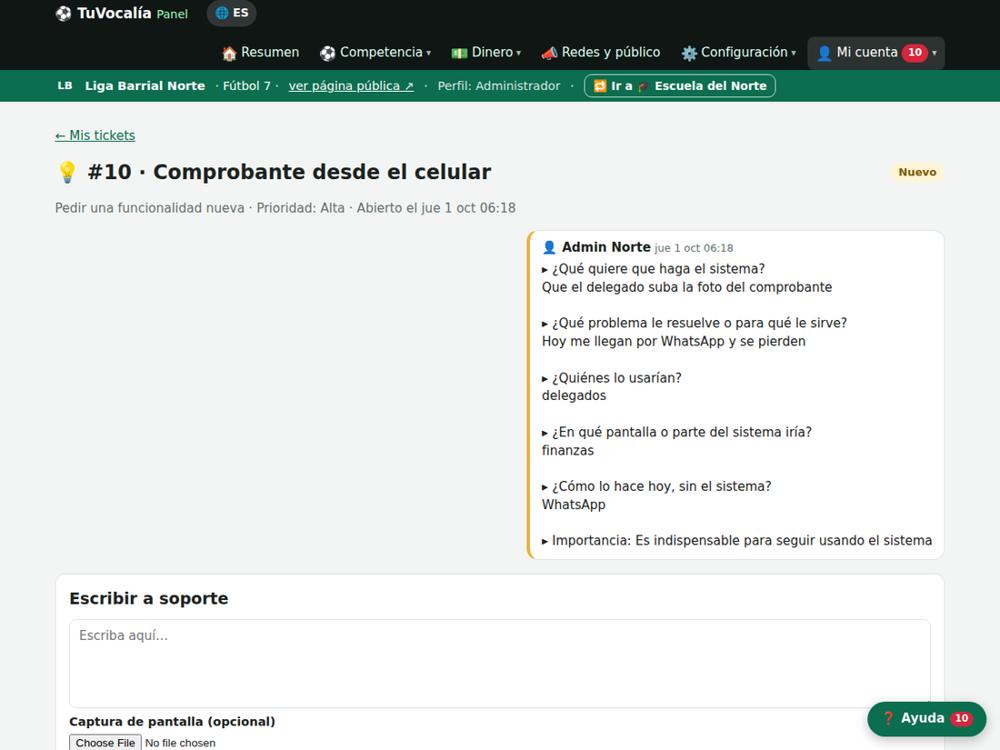Viewport: 1000px width, 750px height.
Task: Expand the Competencia dropdown menu
Action: tap(376, 52)
